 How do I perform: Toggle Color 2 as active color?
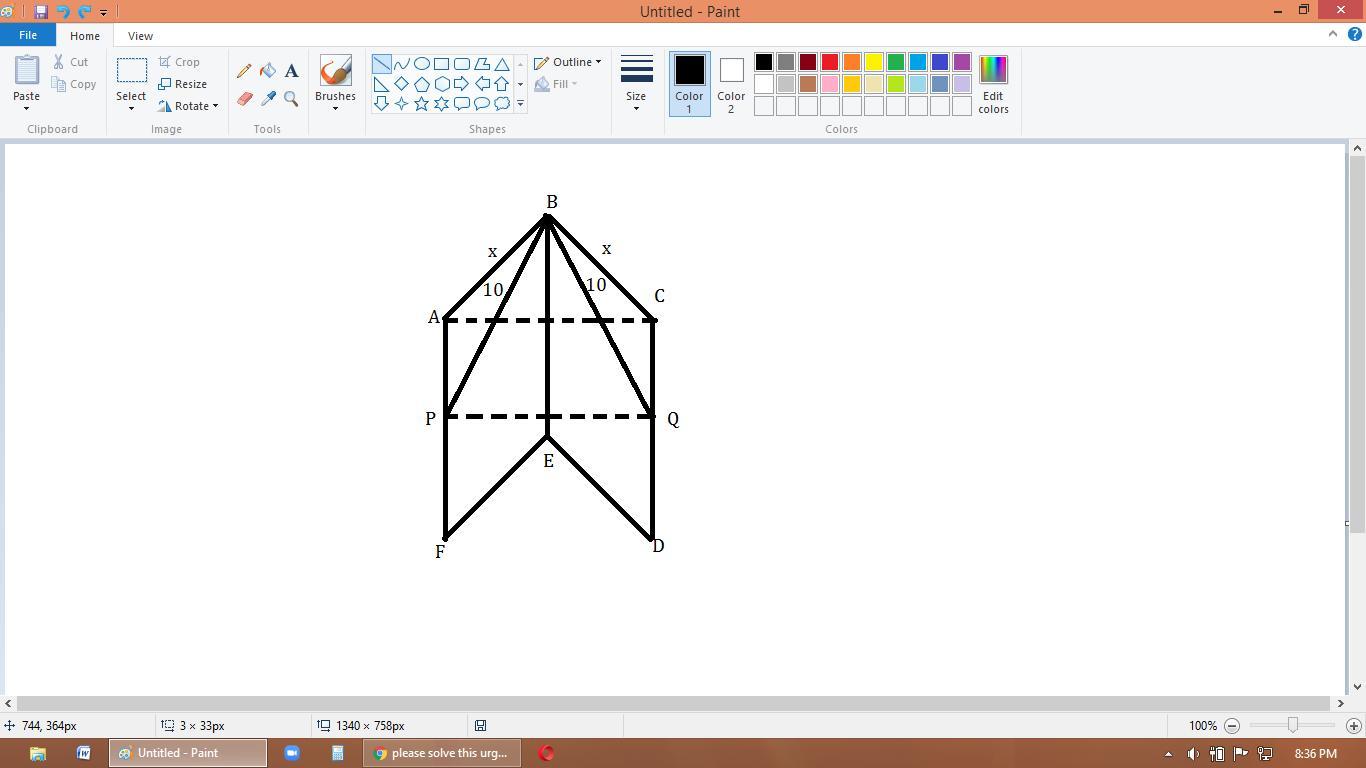point(731,83)
